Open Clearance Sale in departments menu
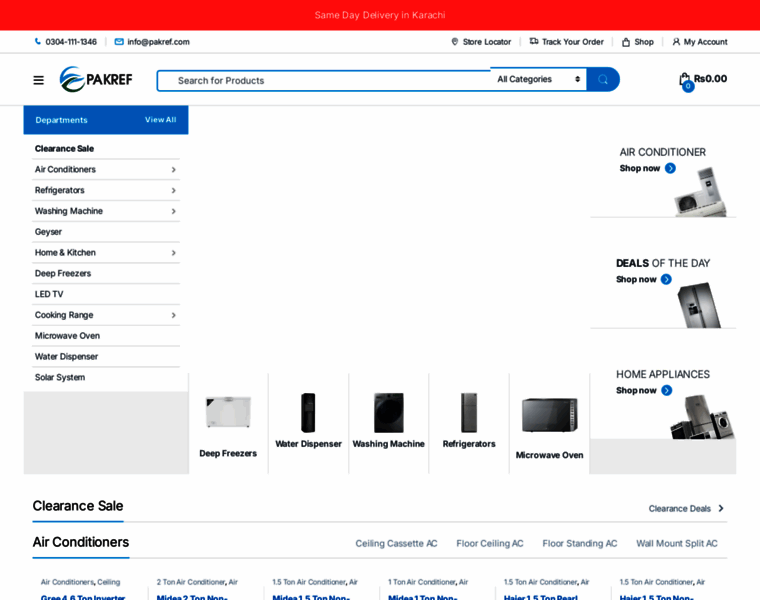This screenshot has height=600, width=760. tap(64, 149)
